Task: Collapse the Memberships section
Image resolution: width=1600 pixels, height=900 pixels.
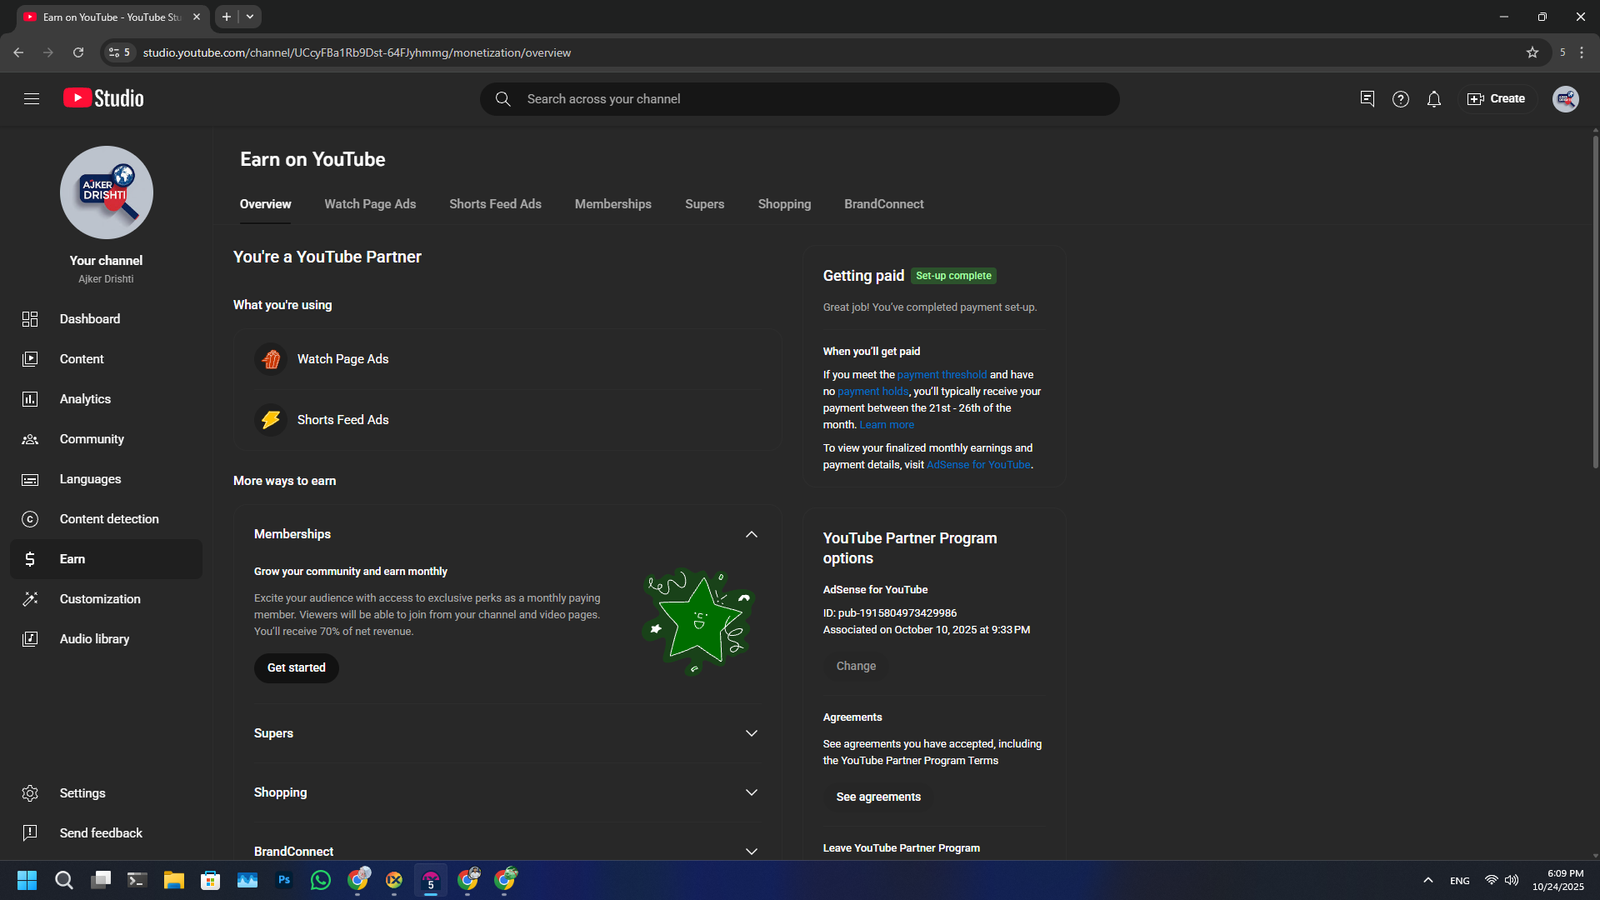Action: 751,534
